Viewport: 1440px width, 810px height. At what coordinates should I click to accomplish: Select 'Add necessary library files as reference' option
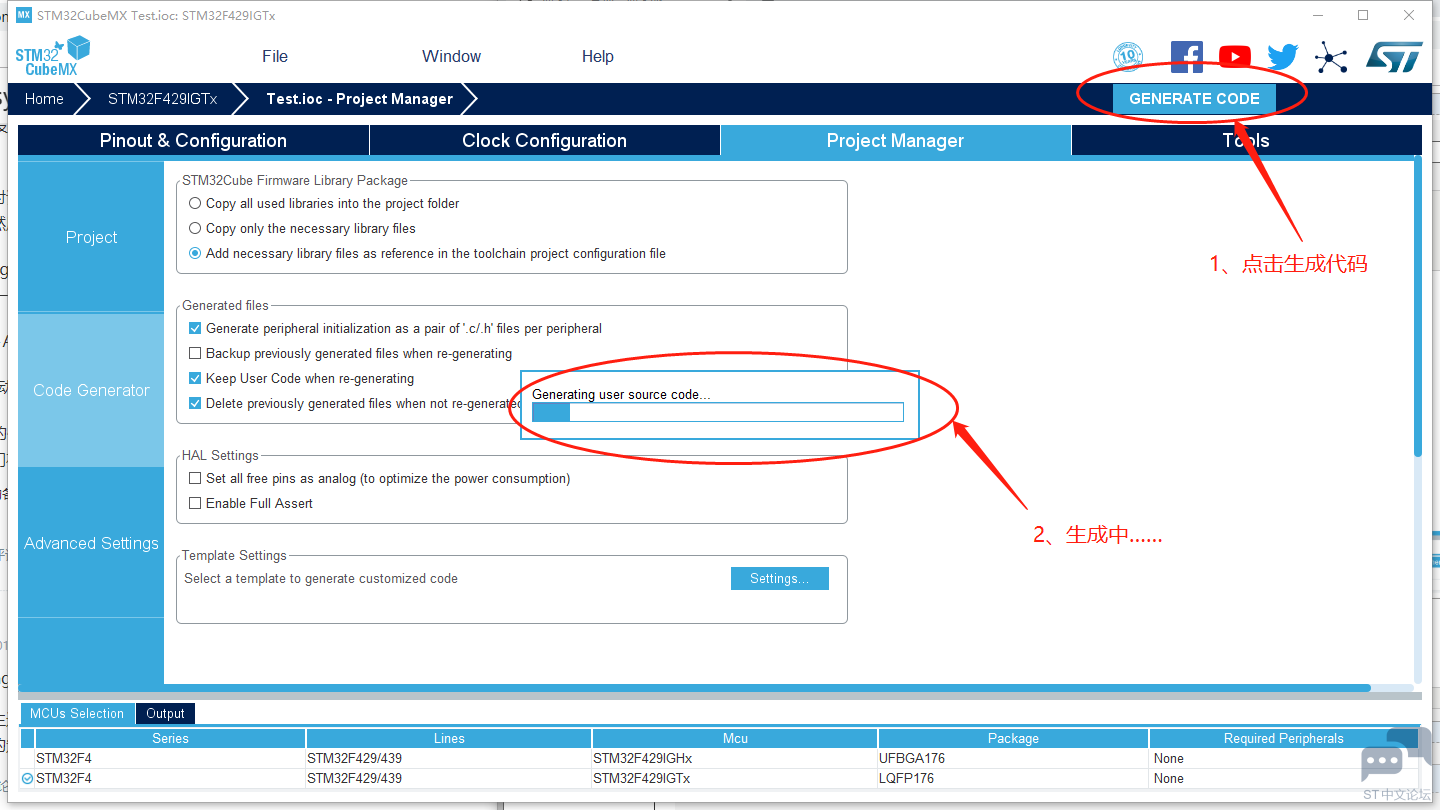[195, 253]
